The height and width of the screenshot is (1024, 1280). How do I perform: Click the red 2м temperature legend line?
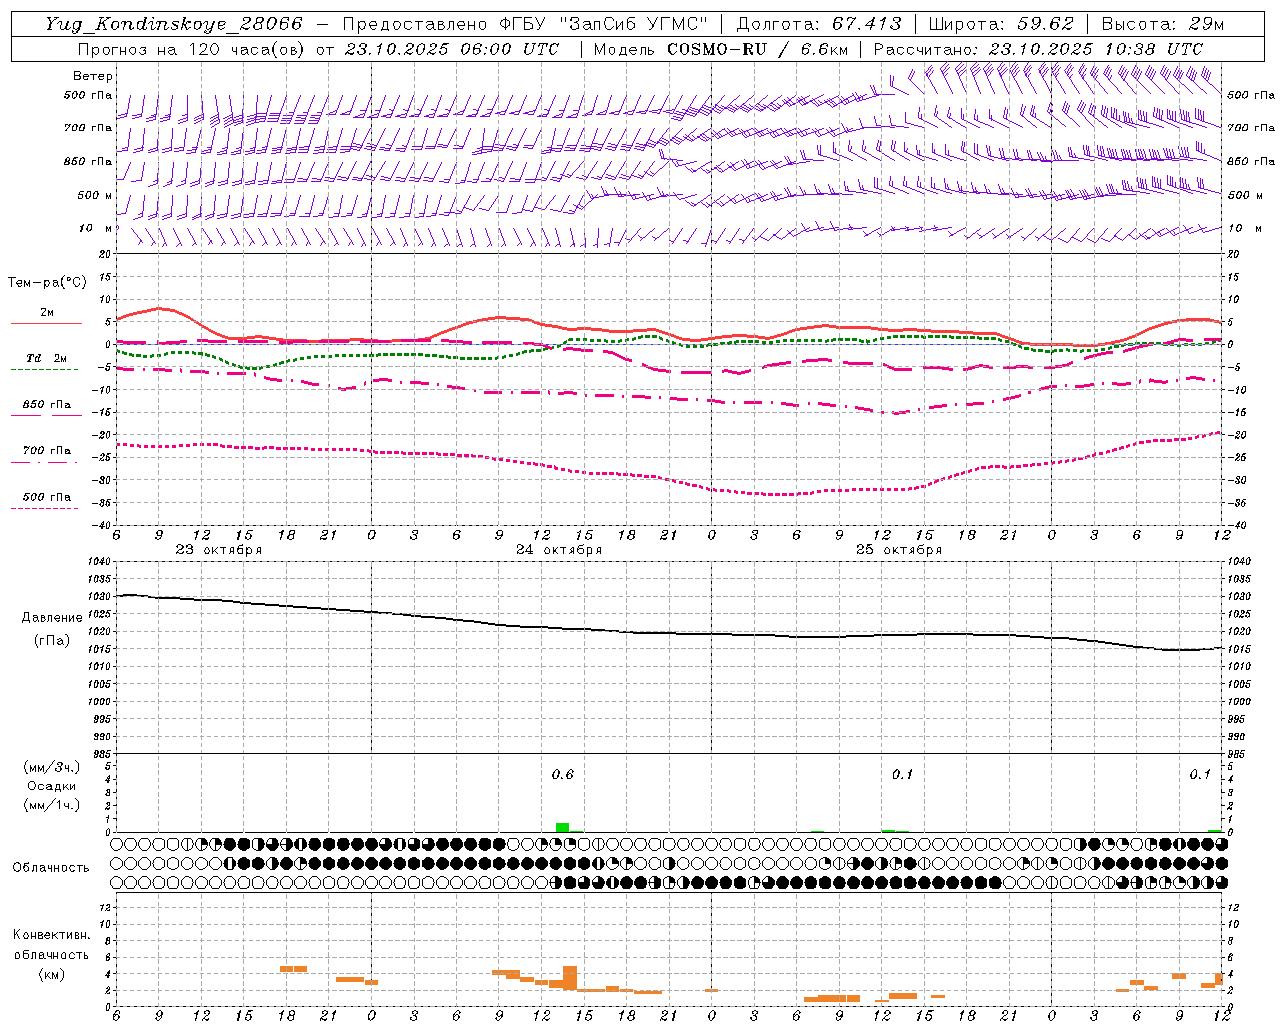[x=46, y=323]
